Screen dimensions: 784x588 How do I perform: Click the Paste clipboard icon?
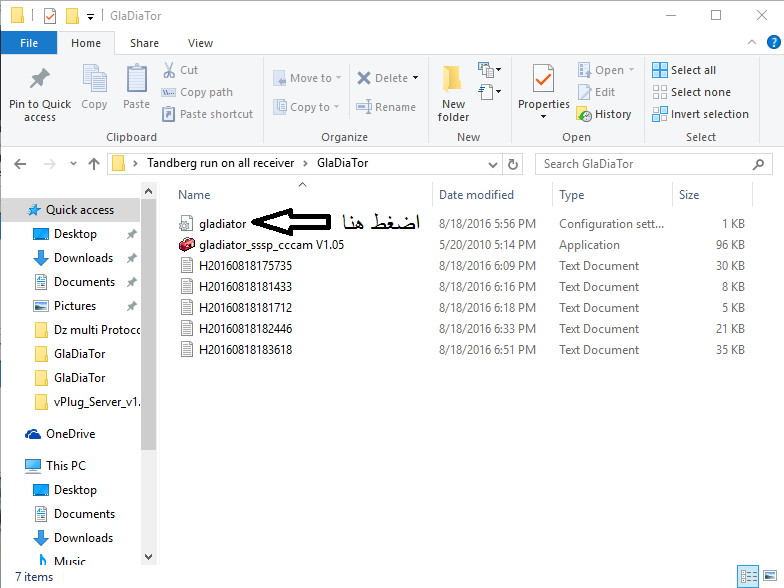coord(136,78)
